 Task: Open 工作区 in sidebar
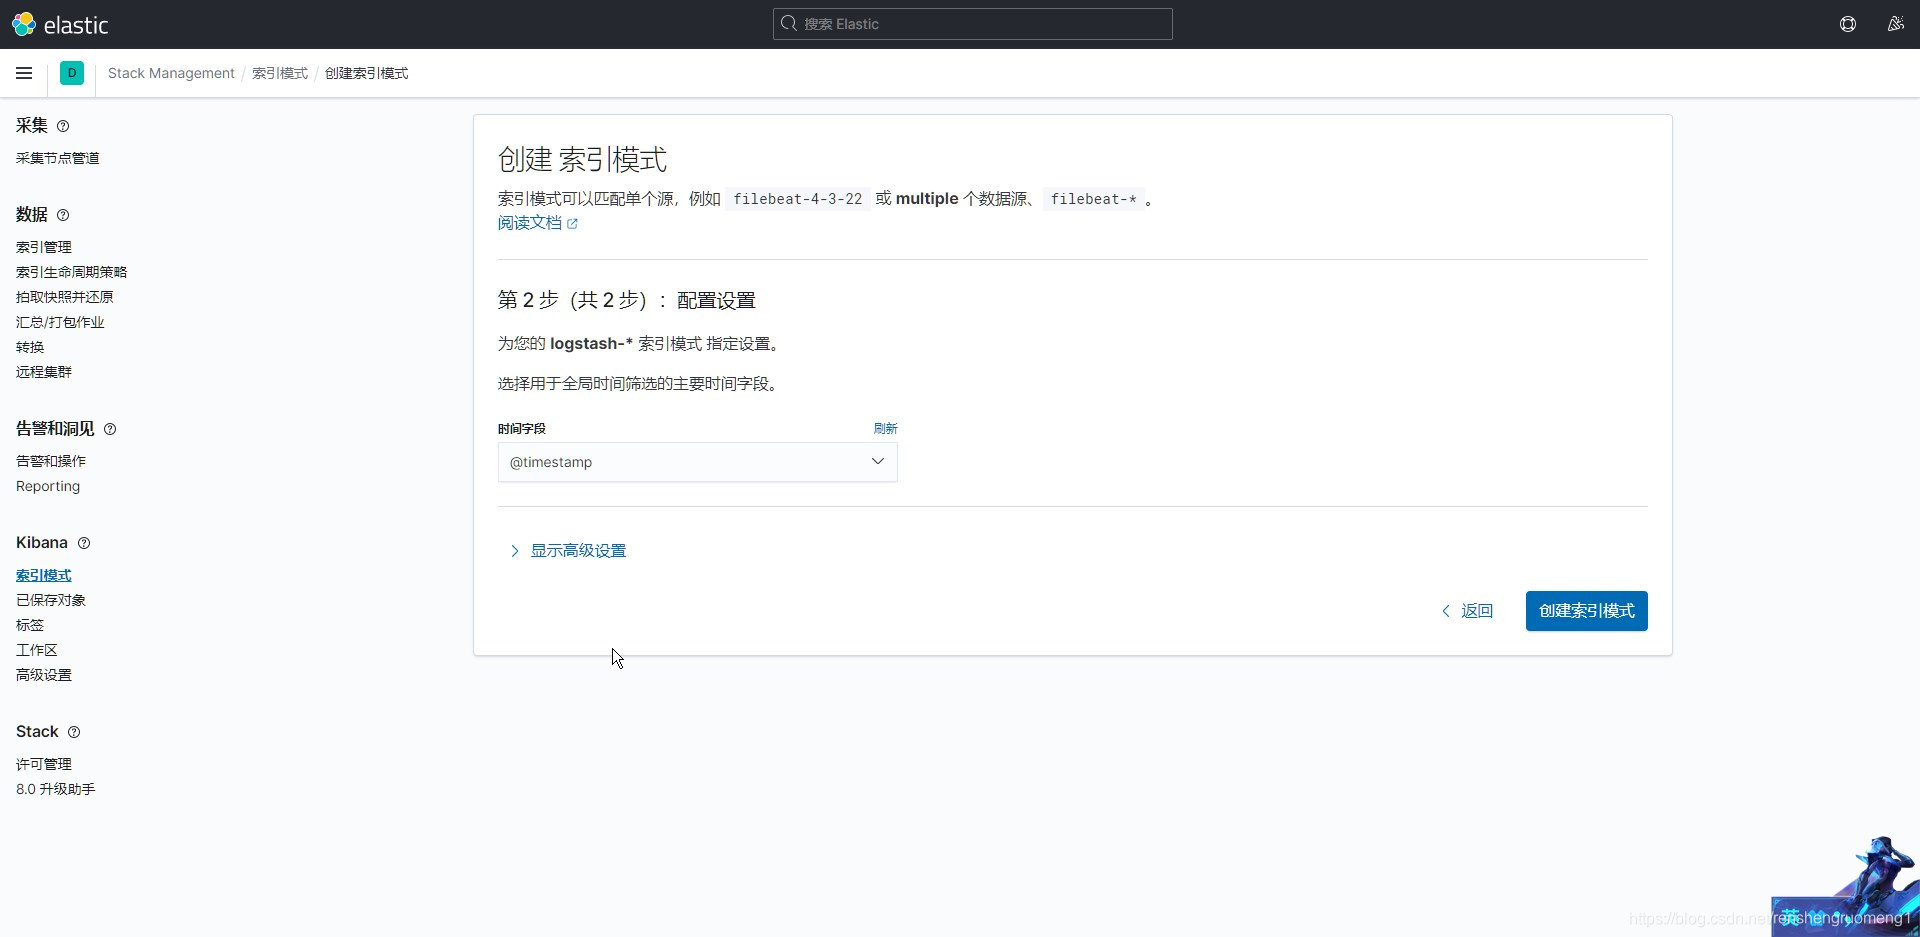(x=37, y=650)
